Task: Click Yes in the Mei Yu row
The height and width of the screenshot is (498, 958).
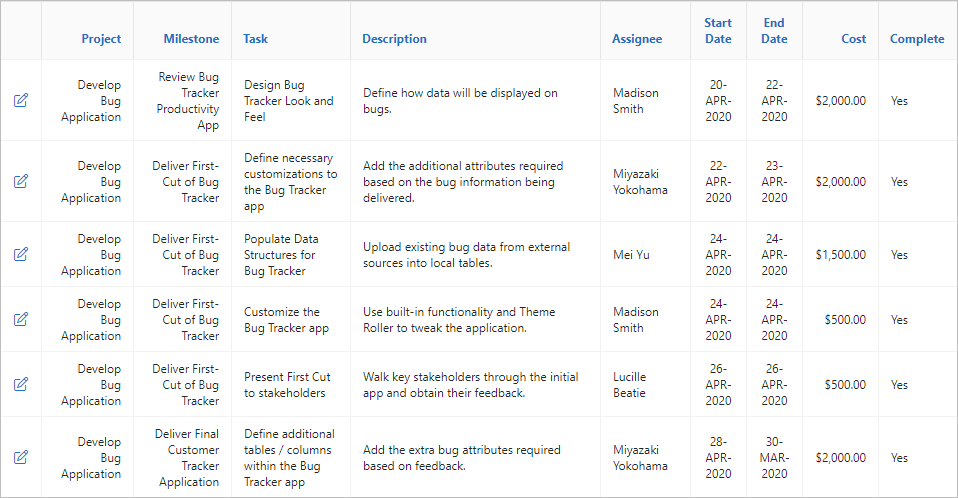Action: click(x=899, y=255)
